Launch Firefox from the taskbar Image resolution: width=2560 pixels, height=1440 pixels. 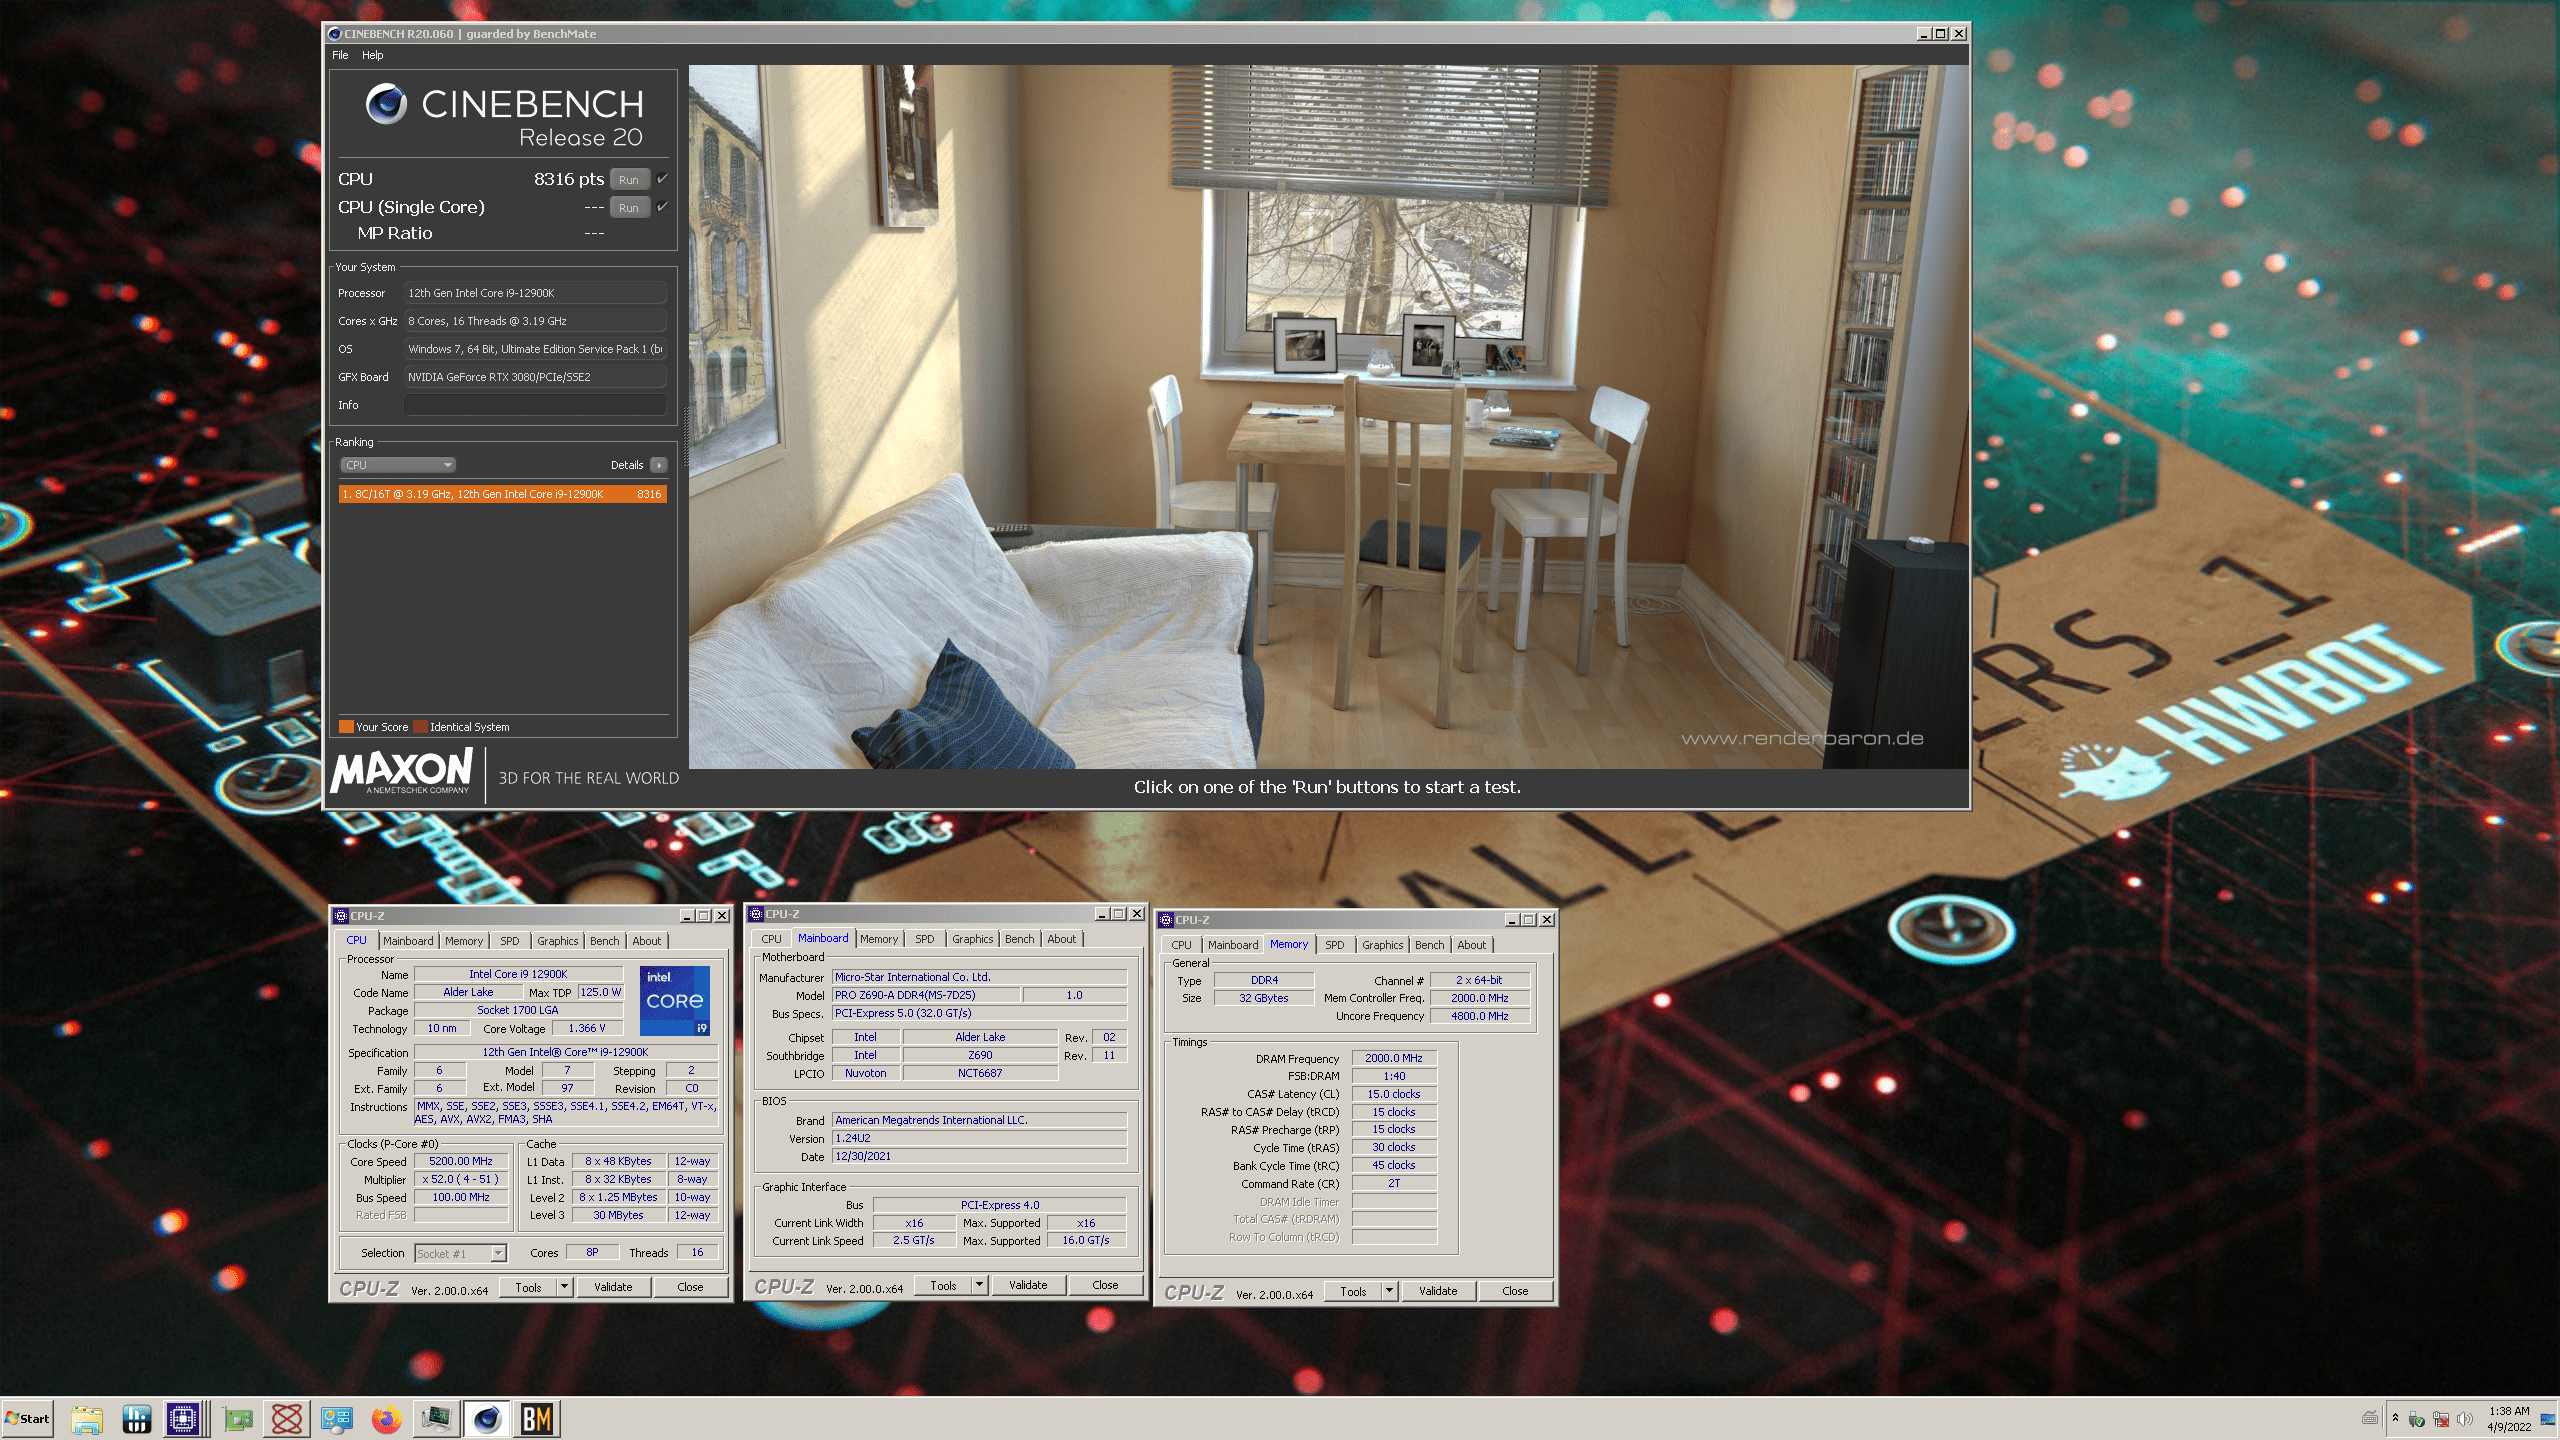[386, 1419]
